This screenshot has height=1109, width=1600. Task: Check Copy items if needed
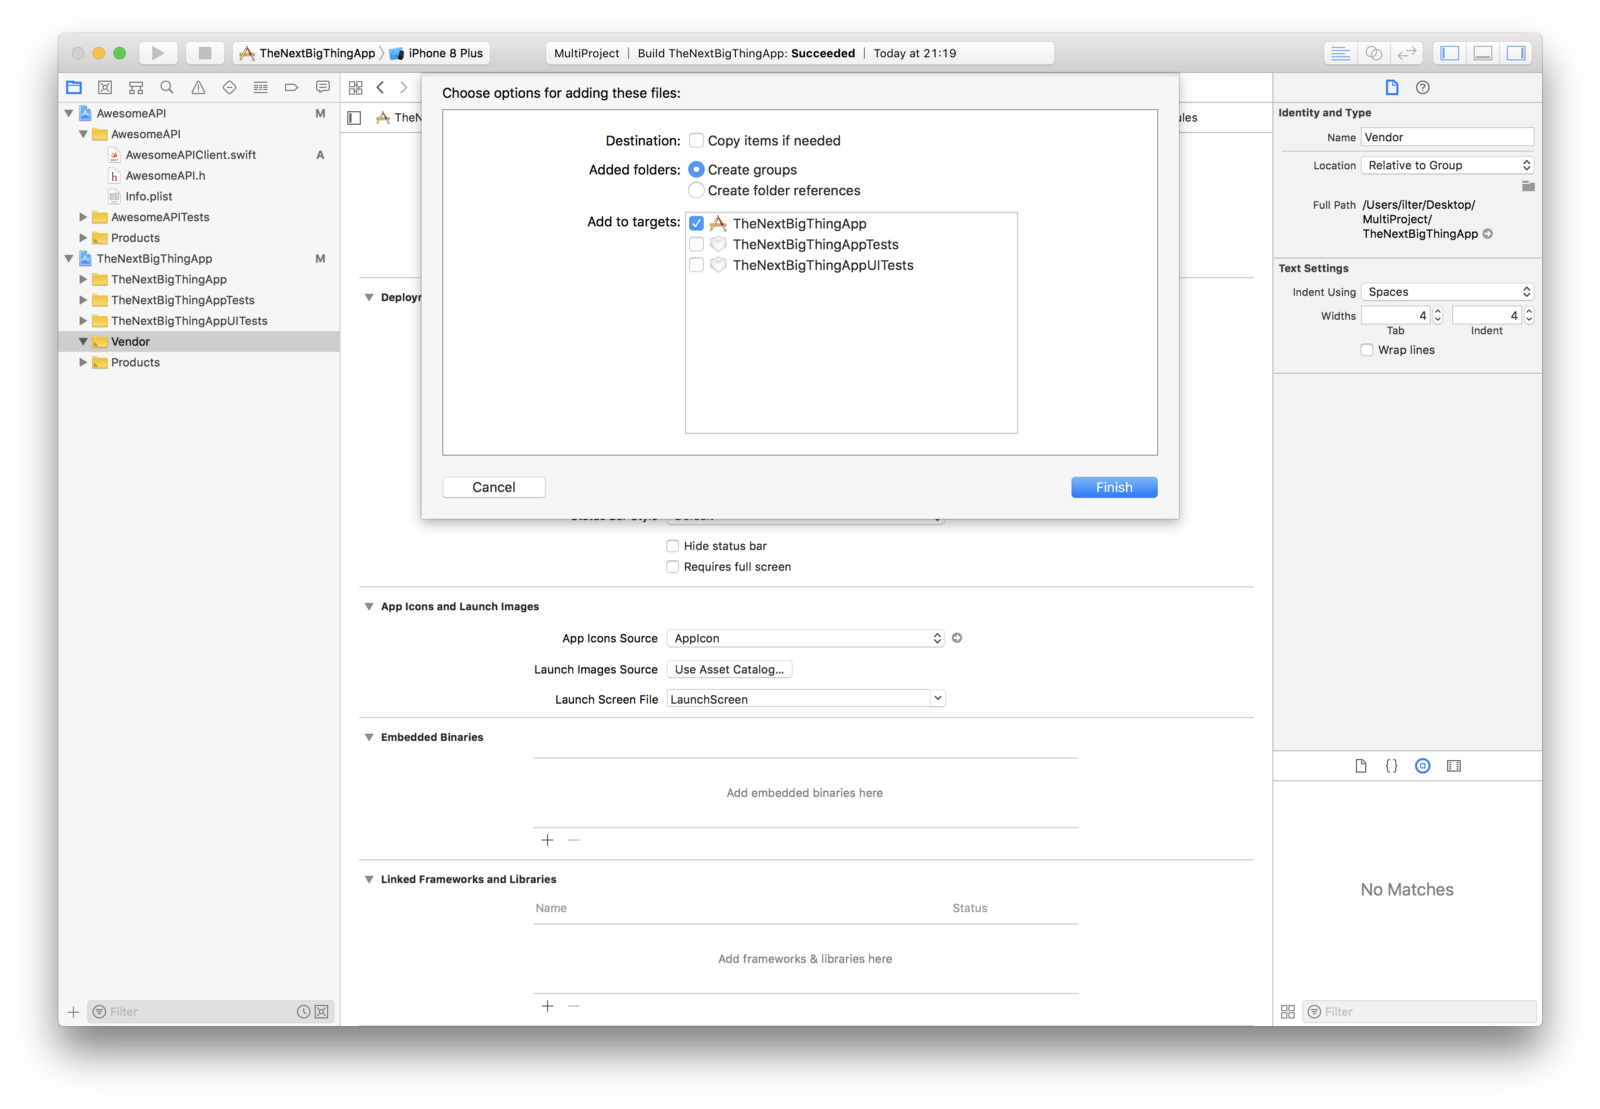tap(696, 140)
